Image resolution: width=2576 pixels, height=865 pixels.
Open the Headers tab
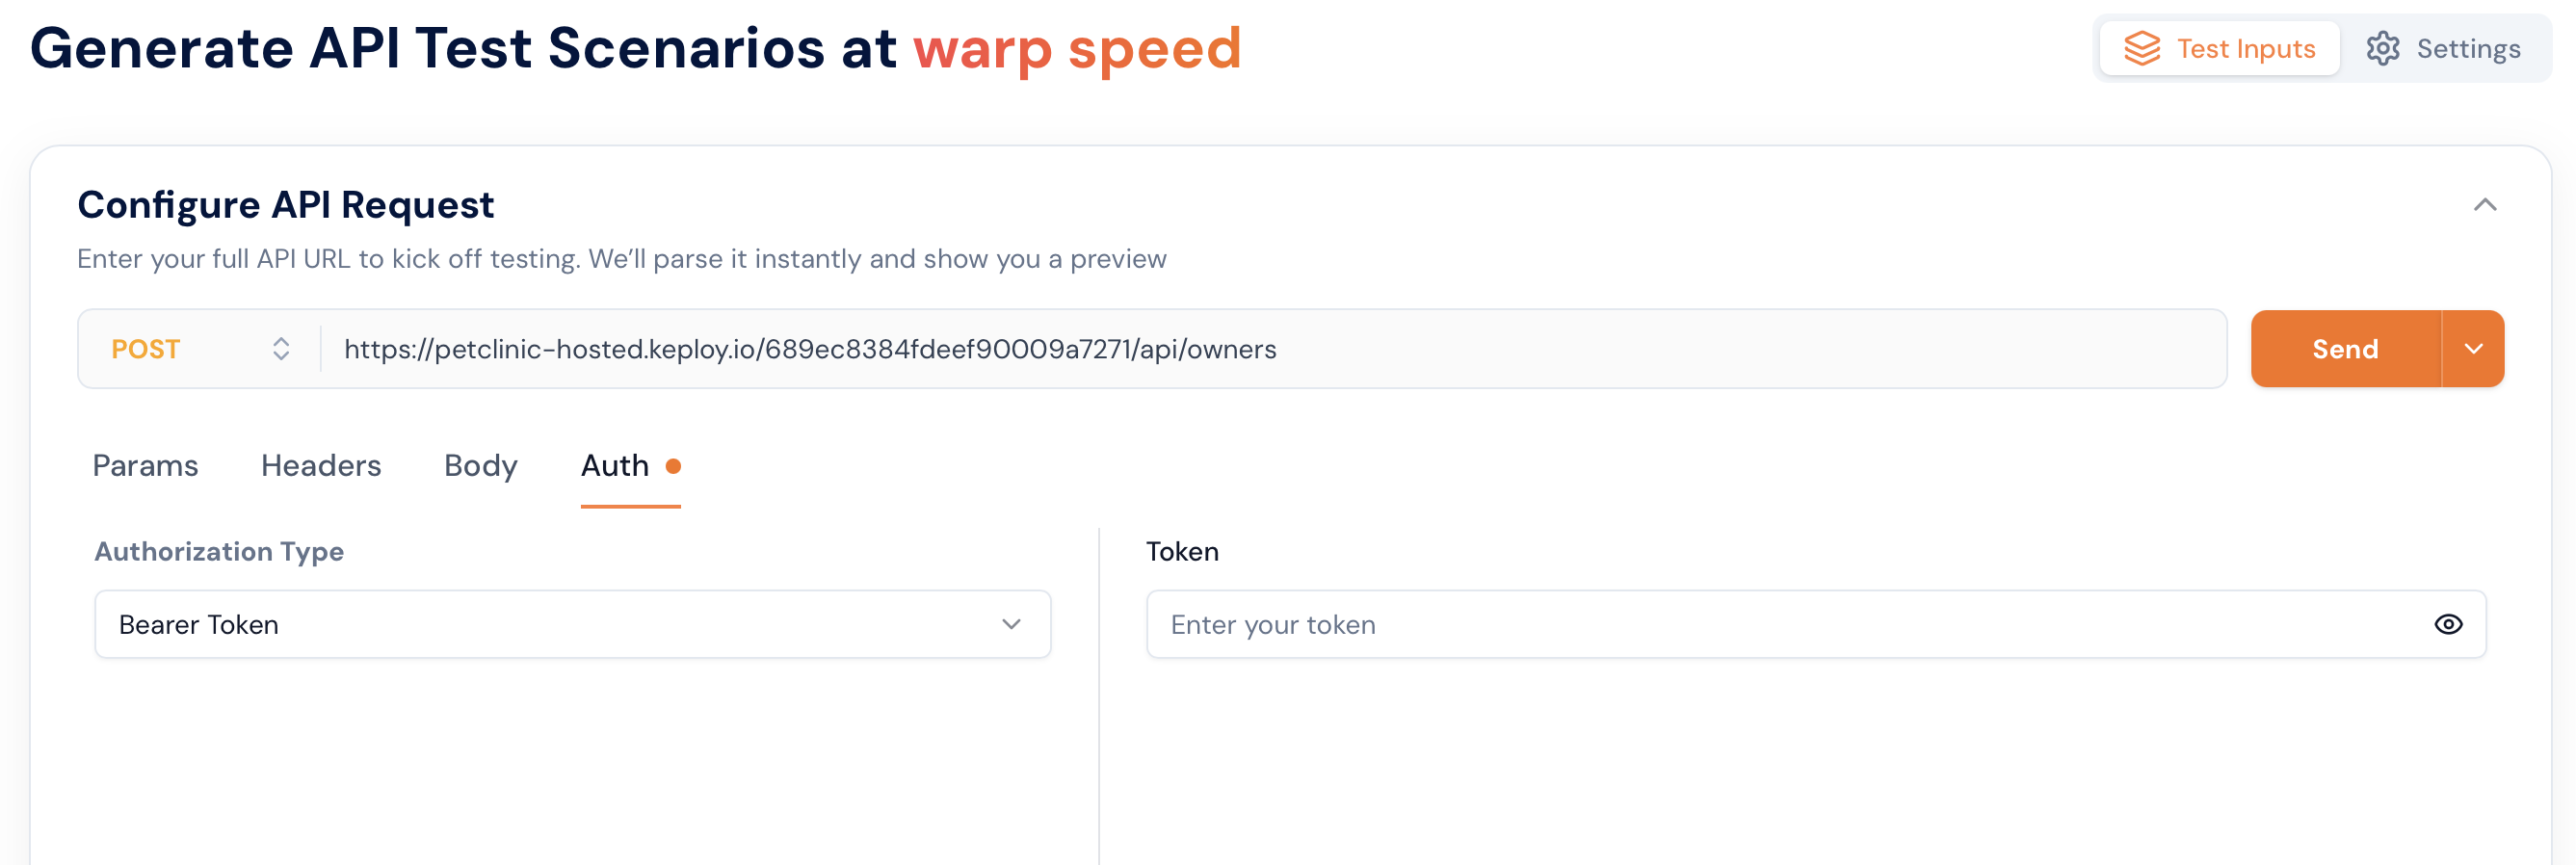[x=321, y=465]
